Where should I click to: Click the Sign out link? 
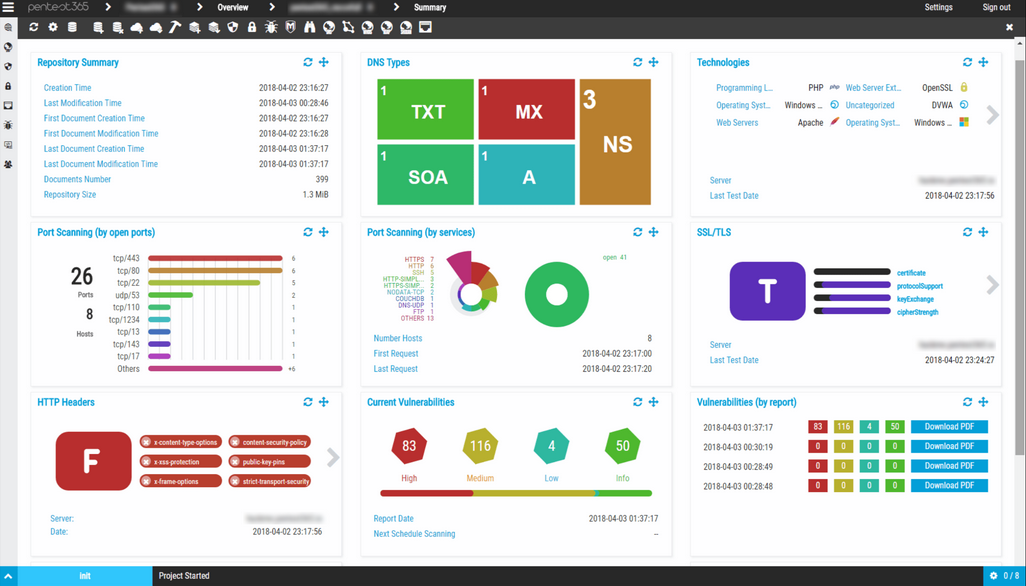click(996, 7)
